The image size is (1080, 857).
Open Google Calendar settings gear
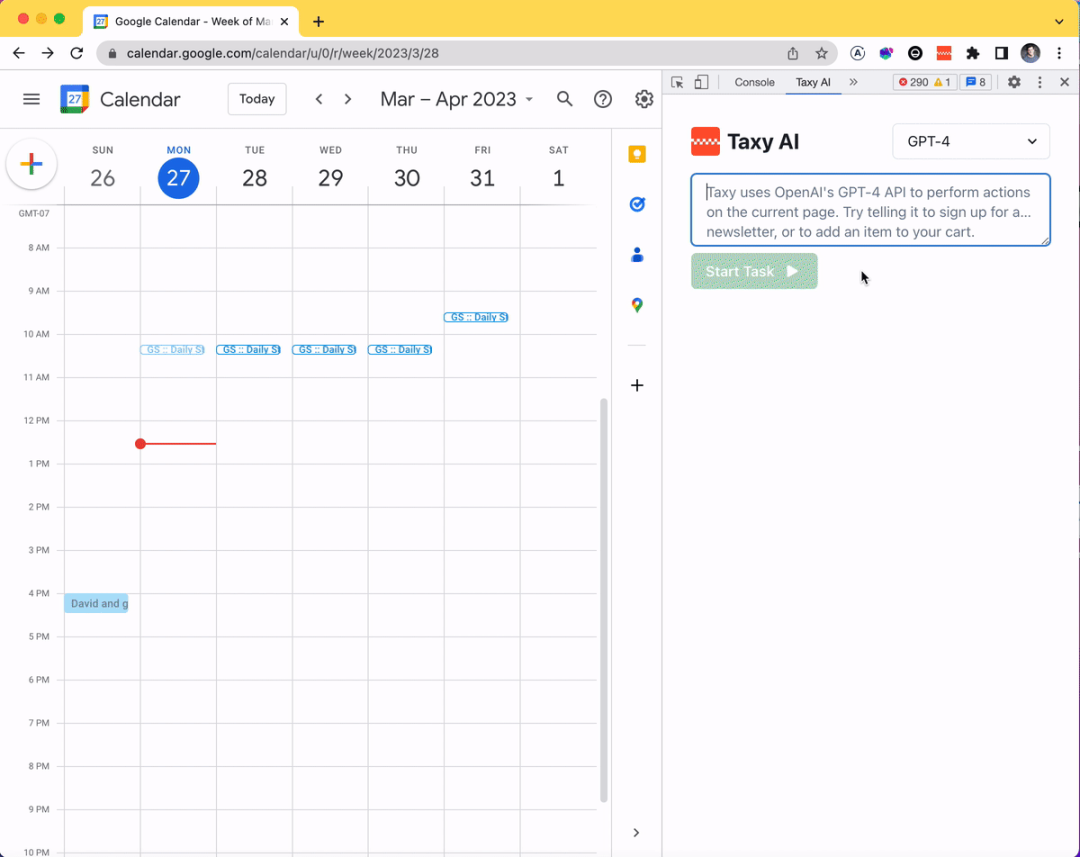pyautogui.click(x=644, y=99)
